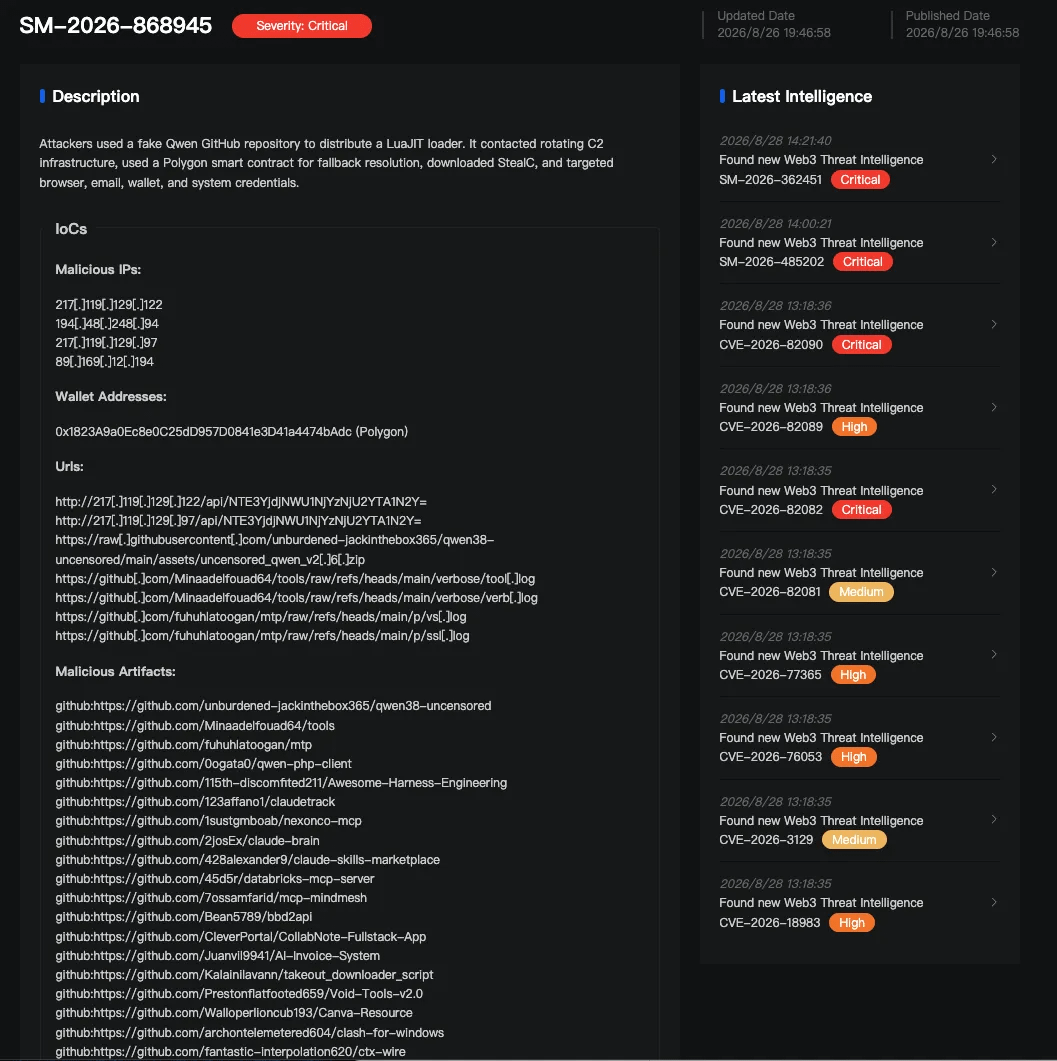Select the SM-2026-362451 identifier text
Screen dimensions: 1057x1061
tap(770, 180)
